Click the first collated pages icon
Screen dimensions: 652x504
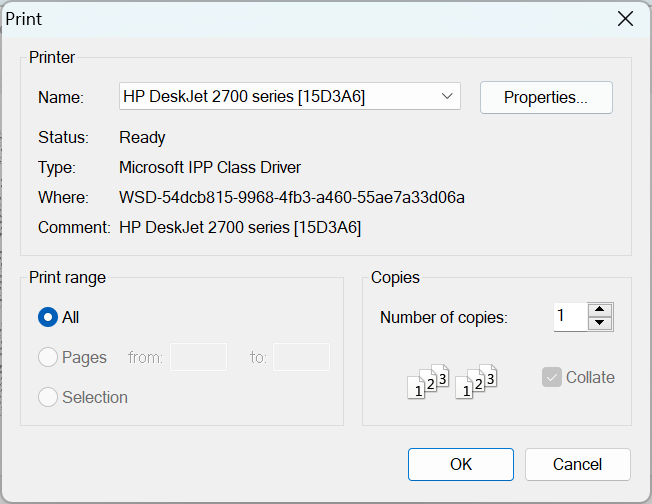[x=428, y=382]
